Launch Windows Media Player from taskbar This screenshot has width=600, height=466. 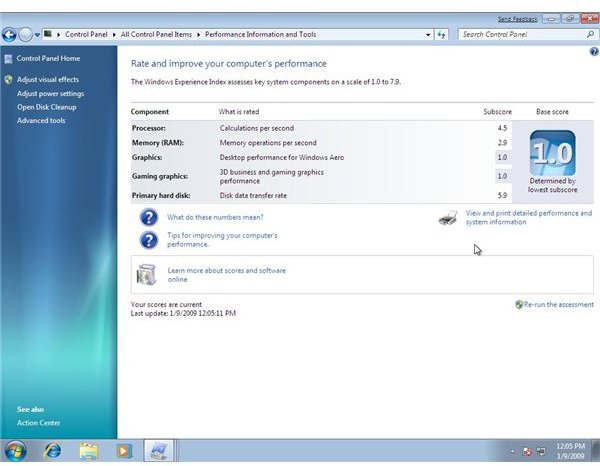pos(124,451)
